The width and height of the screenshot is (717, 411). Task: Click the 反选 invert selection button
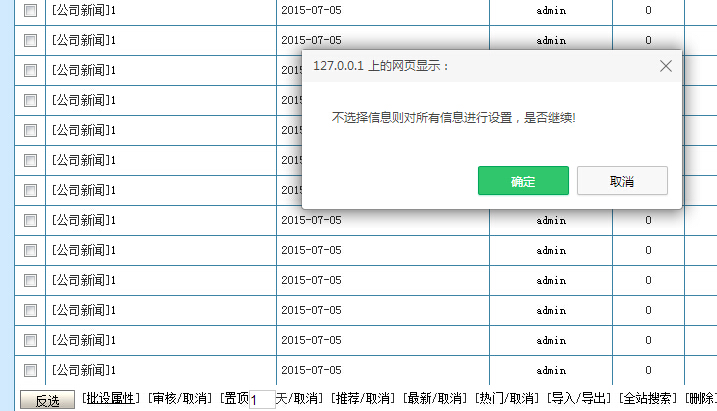click(x=48, y=401)
